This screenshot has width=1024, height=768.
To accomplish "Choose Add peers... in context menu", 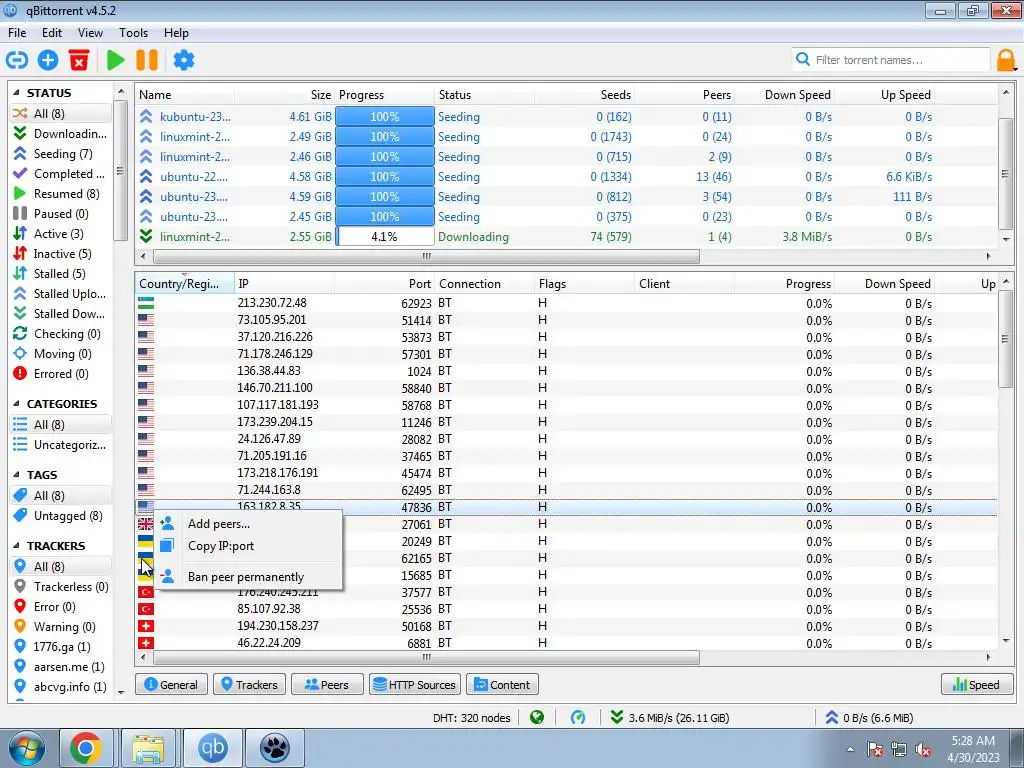I will click(x=248, y=524).
